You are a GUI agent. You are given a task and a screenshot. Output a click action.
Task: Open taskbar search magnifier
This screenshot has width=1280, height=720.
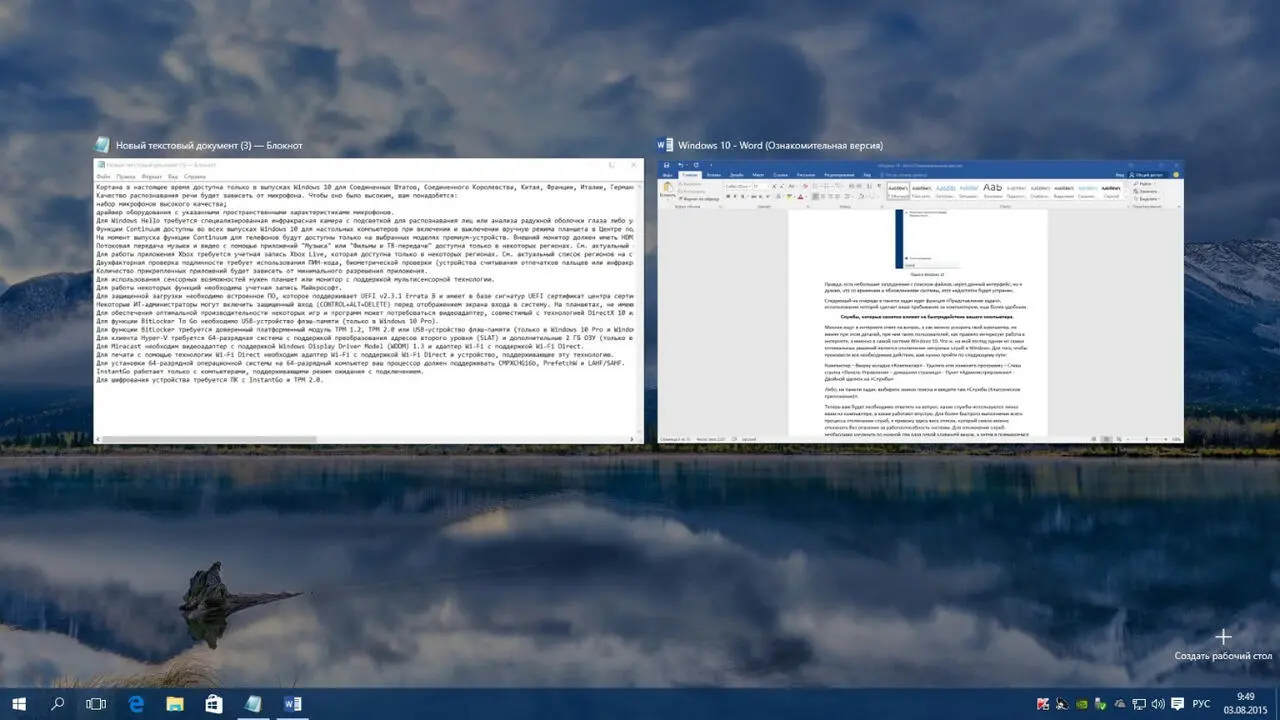point(57,704)
